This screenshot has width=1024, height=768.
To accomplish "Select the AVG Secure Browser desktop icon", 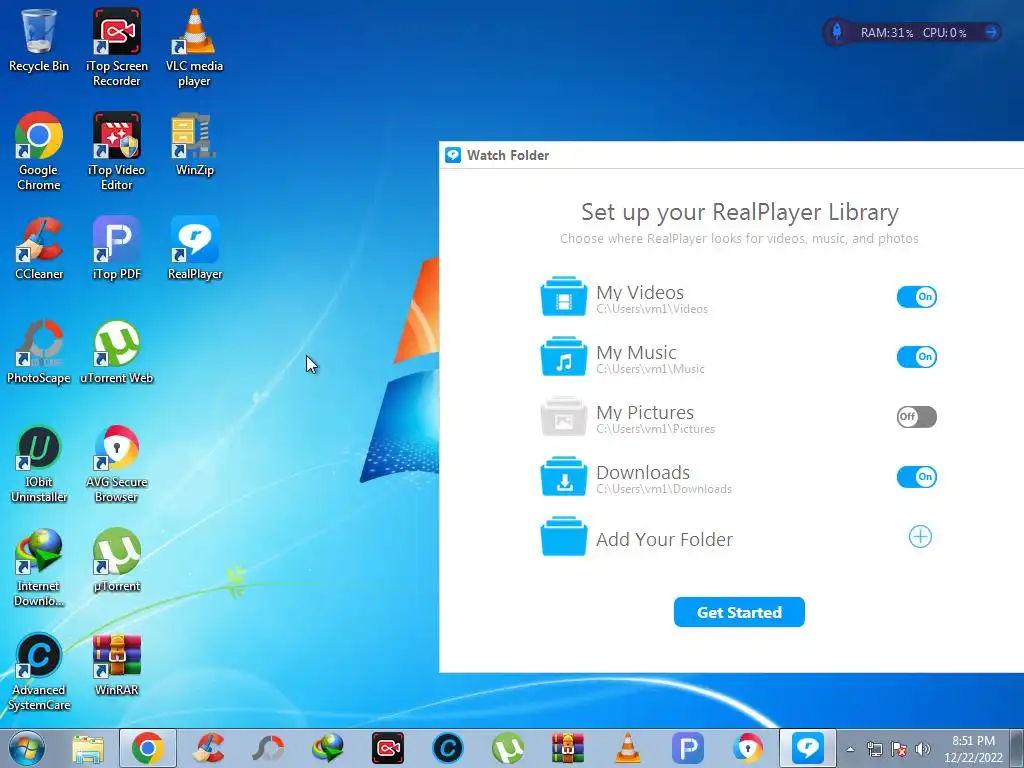I will [x=116, y=464].
